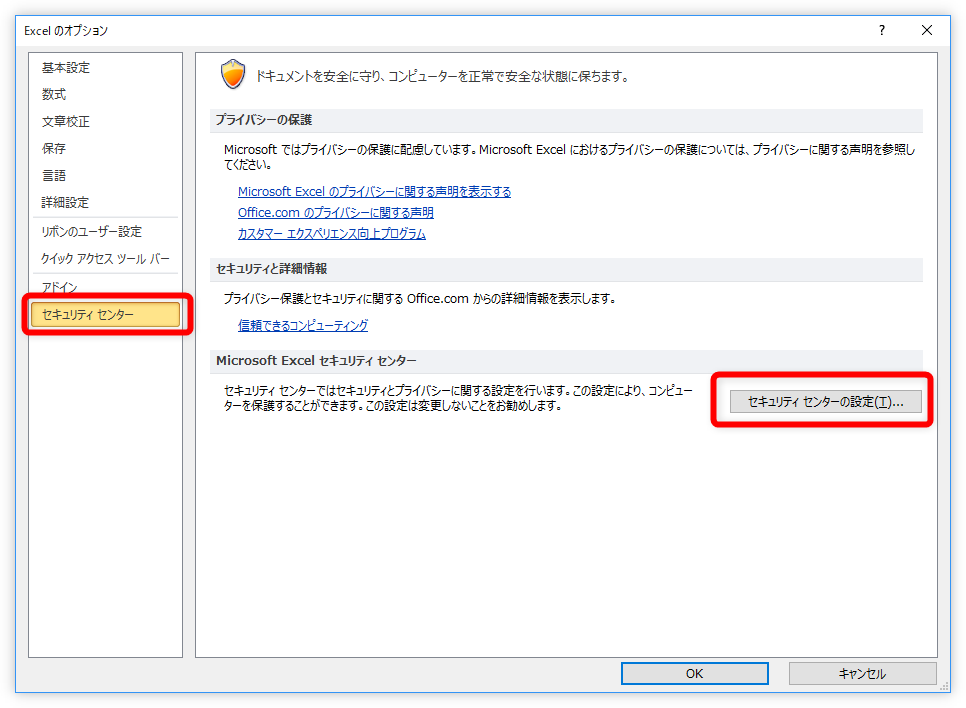Open the 信頼できるコンピューティング link
This screenshot has height=708, width=966.
[x=302, y=326]
